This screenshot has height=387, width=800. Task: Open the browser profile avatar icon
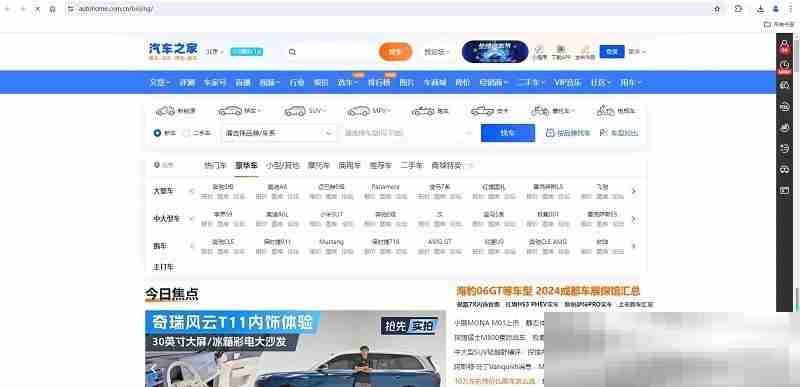pos(776,9)
